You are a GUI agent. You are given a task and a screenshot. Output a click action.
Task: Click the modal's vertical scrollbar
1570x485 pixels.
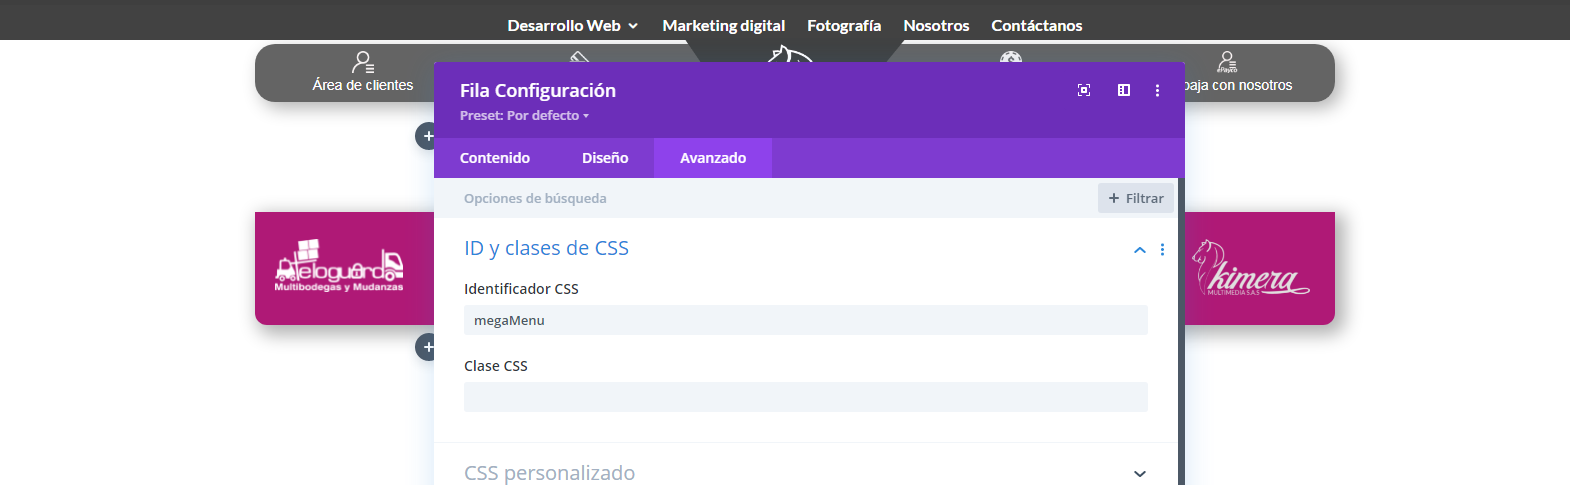(x=1181, y=331)
